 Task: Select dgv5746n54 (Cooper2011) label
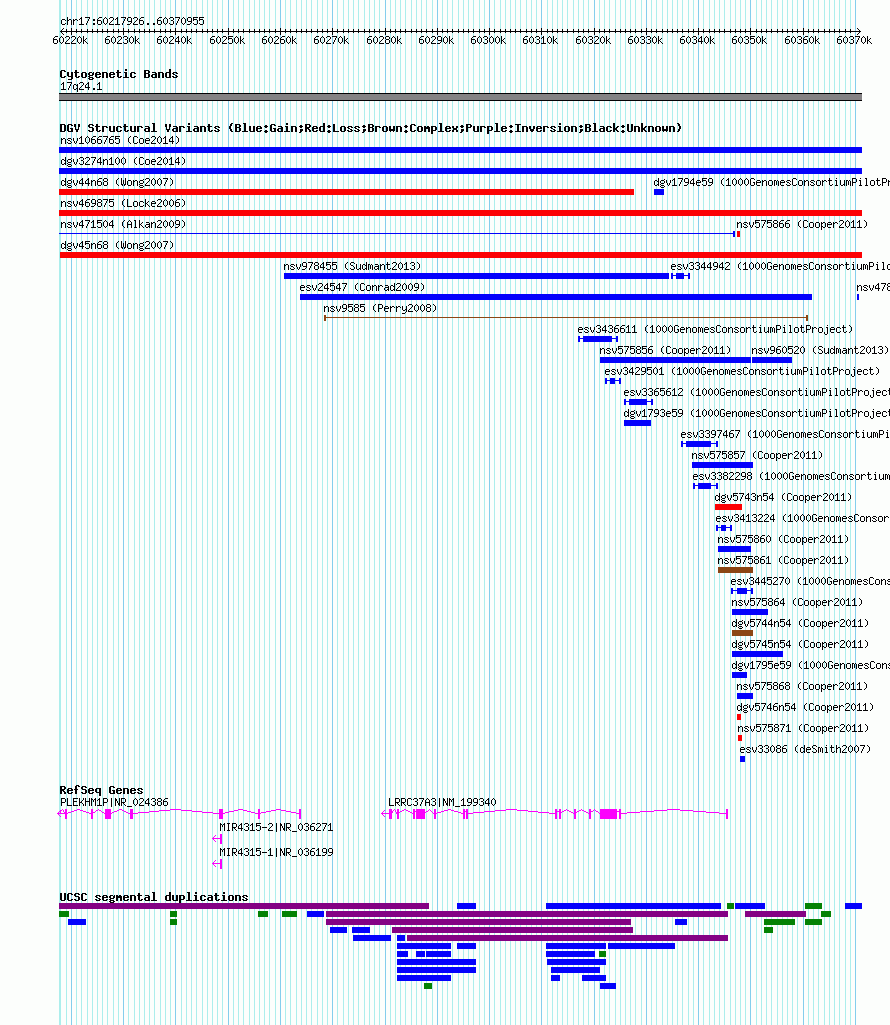(x=806, y=707)
